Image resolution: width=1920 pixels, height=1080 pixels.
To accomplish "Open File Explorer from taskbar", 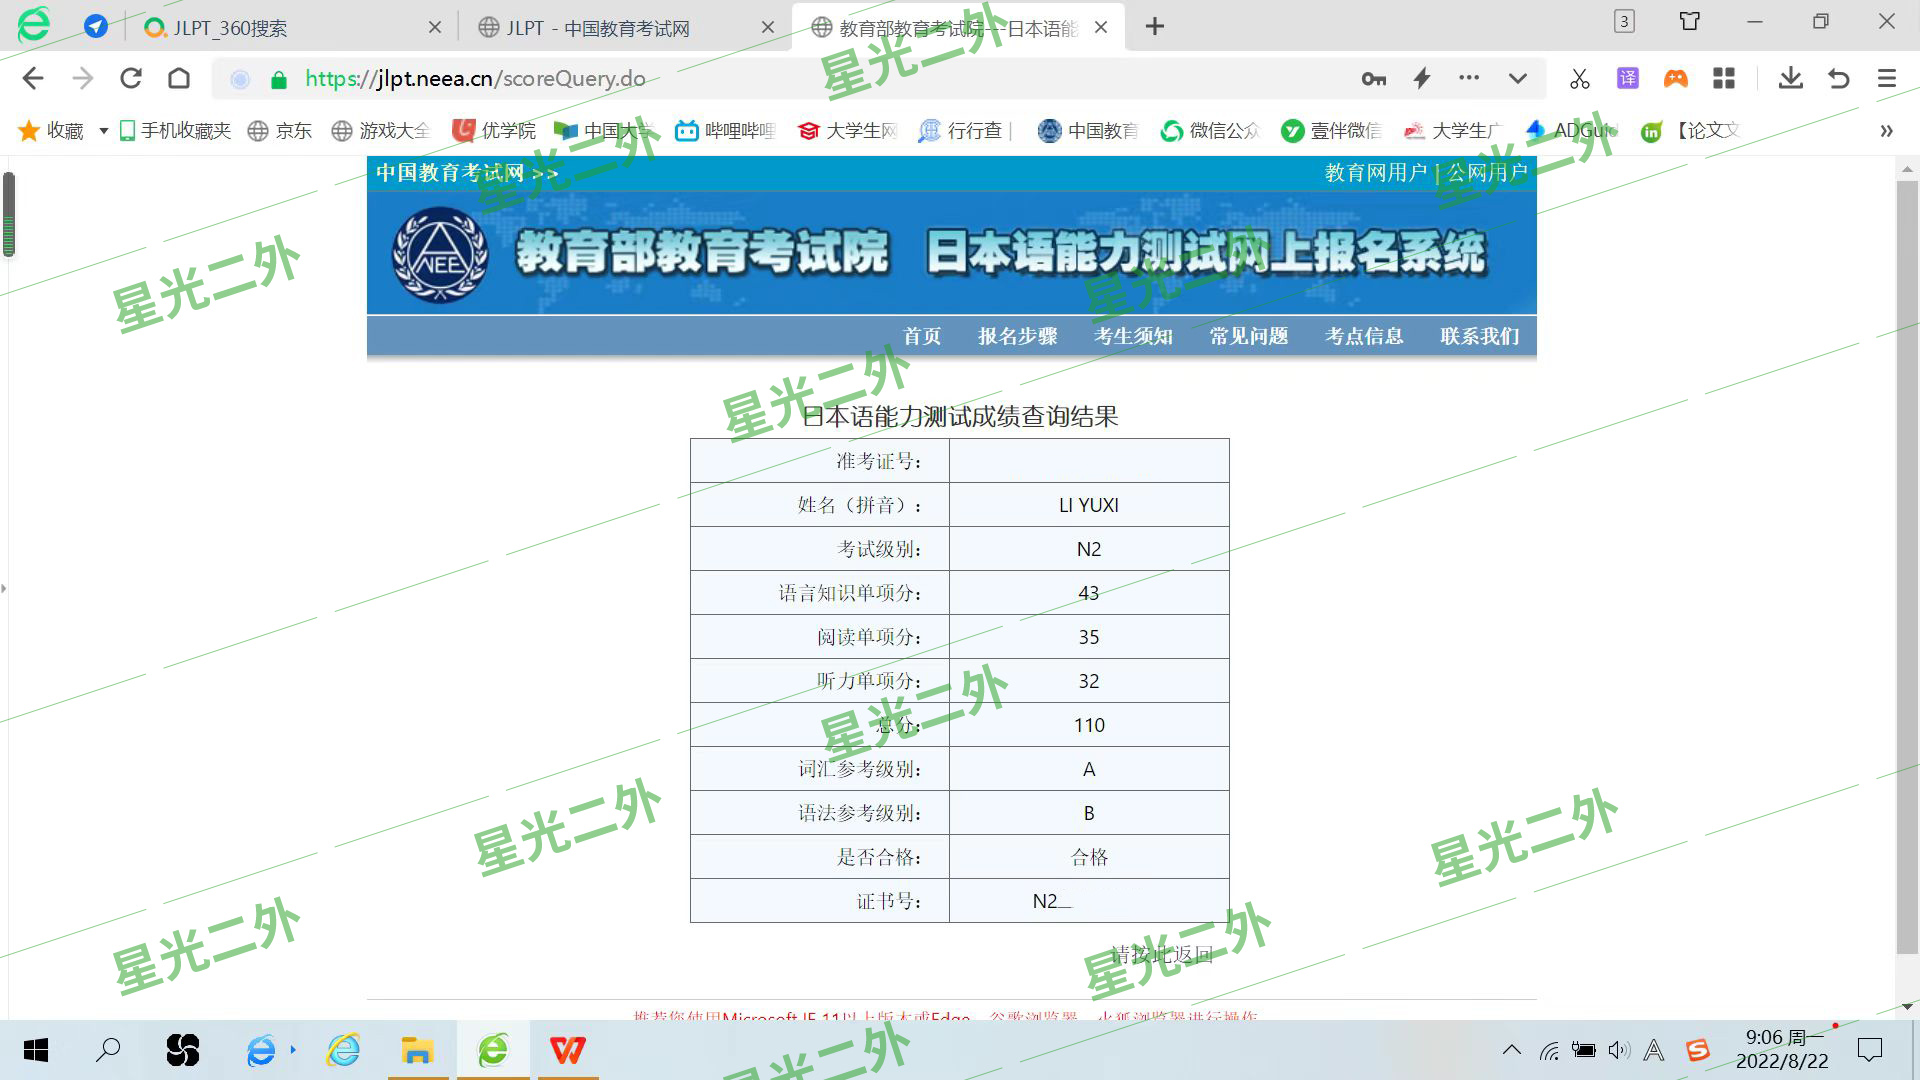I will click(417, 1050).
